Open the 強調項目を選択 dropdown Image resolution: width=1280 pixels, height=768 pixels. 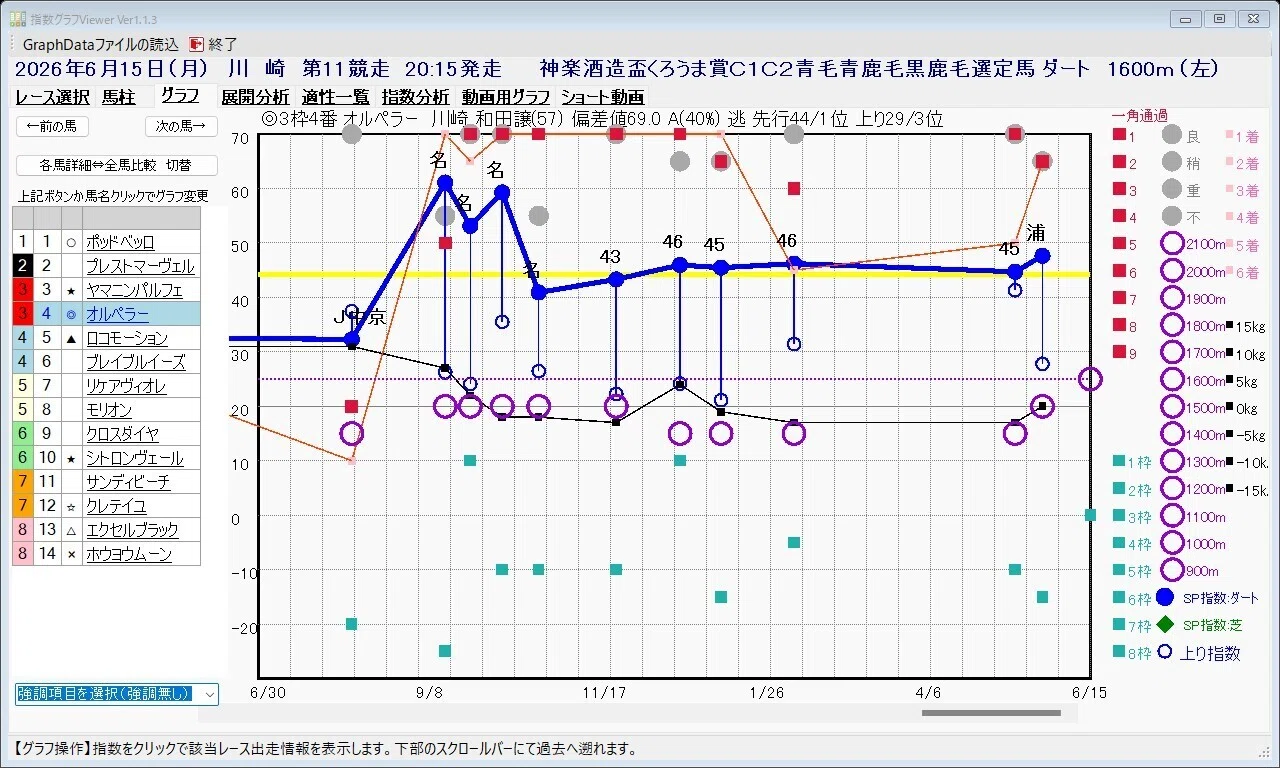(x=116, y=693)
